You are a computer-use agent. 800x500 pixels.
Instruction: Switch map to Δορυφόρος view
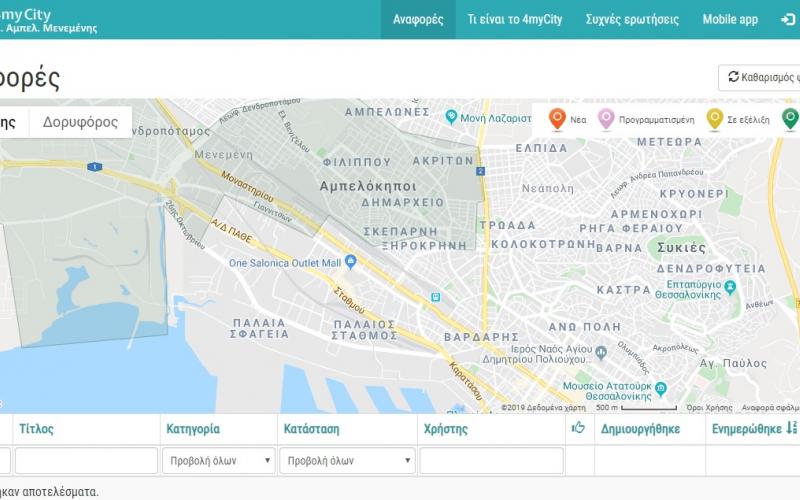pyautogui.click(x=80, y=122)
